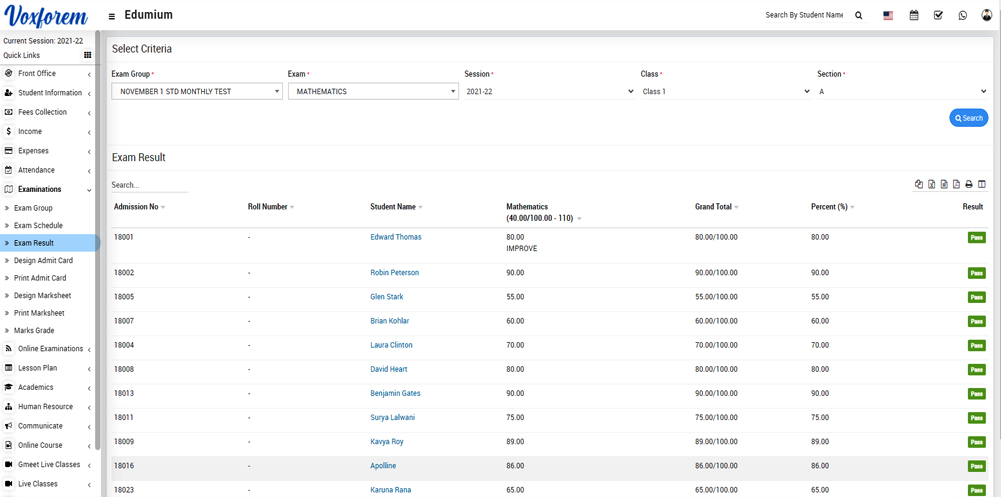Click the WhatsApp icon in header

pyautogui.click(x=963, y=16)
